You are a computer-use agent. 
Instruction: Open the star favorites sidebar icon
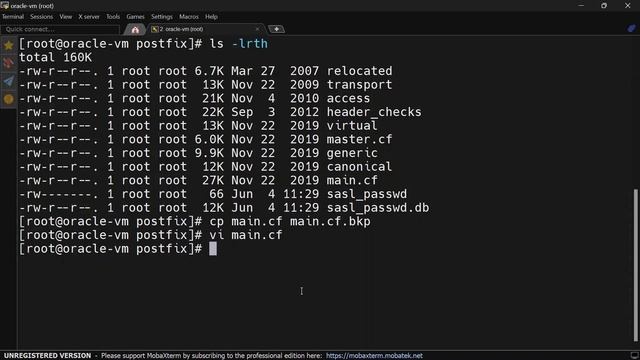pos(9,45)
